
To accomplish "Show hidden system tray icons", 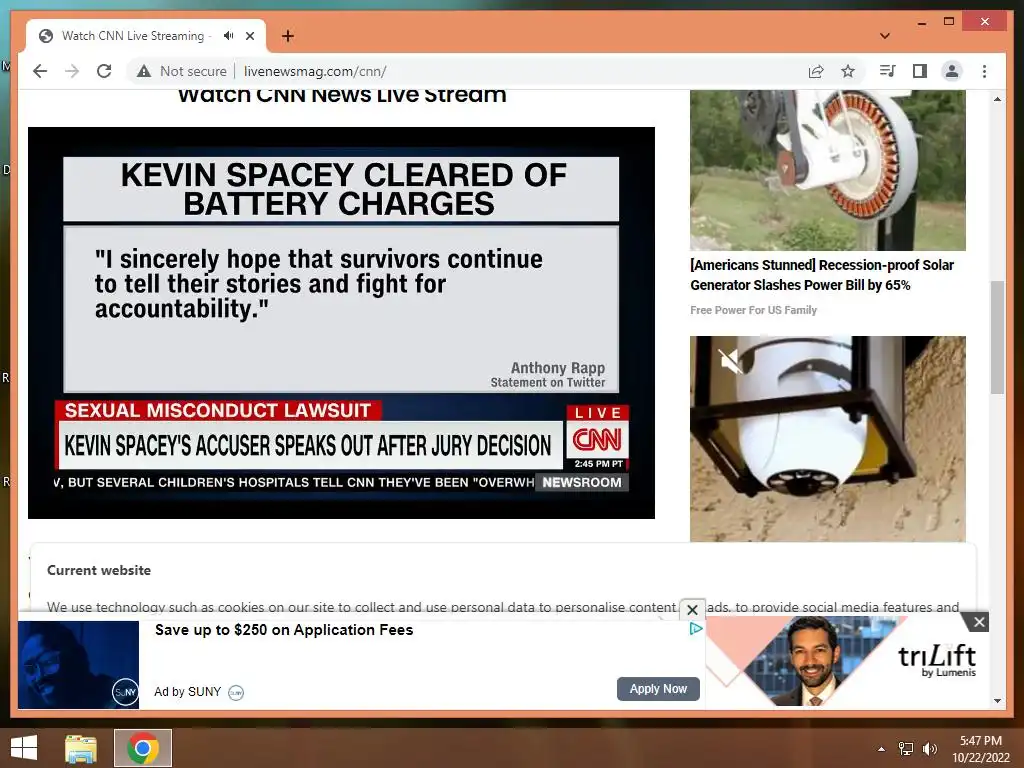I will coord(882,749).
